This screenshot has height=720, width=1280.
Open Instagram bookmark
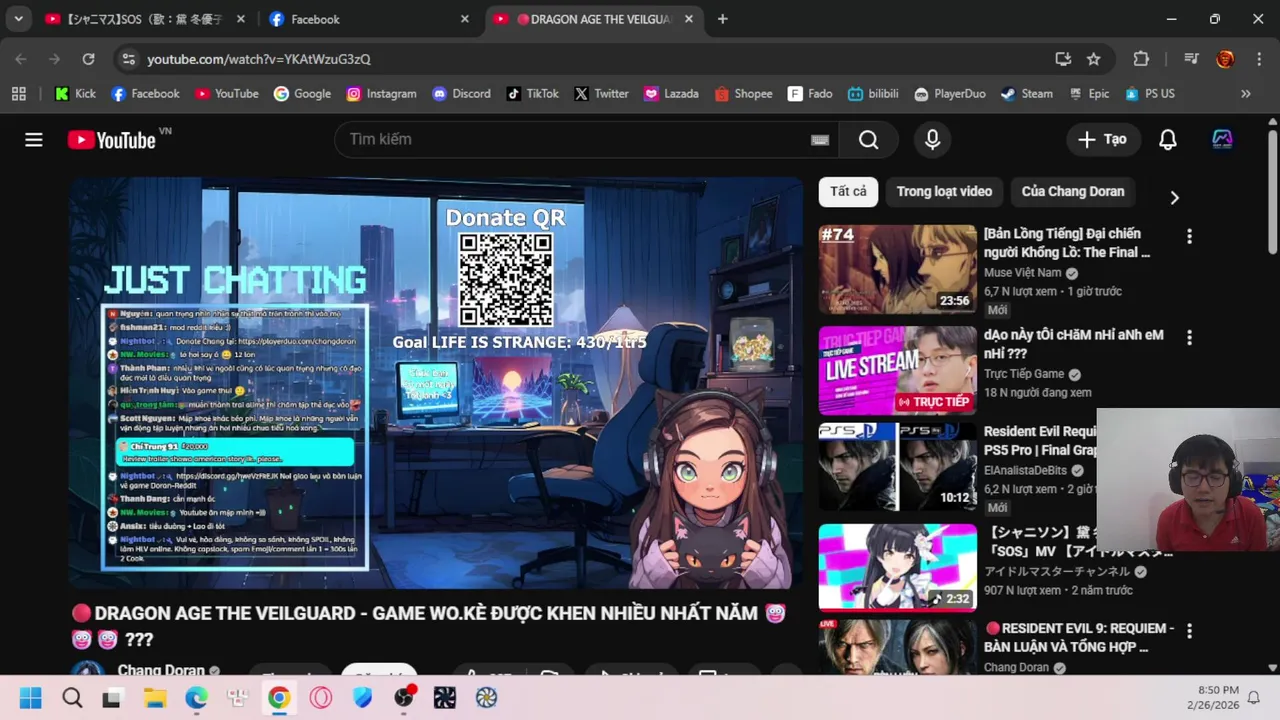tap(381, 93)
